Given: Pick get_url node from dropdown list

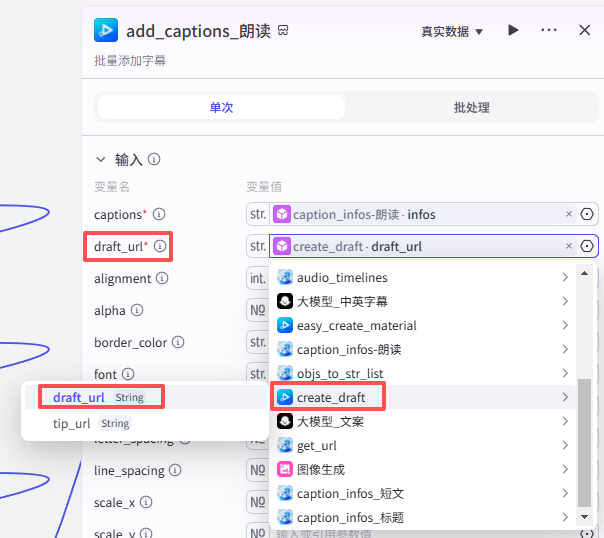Looking at the screenshot, I should coord(316,445).
